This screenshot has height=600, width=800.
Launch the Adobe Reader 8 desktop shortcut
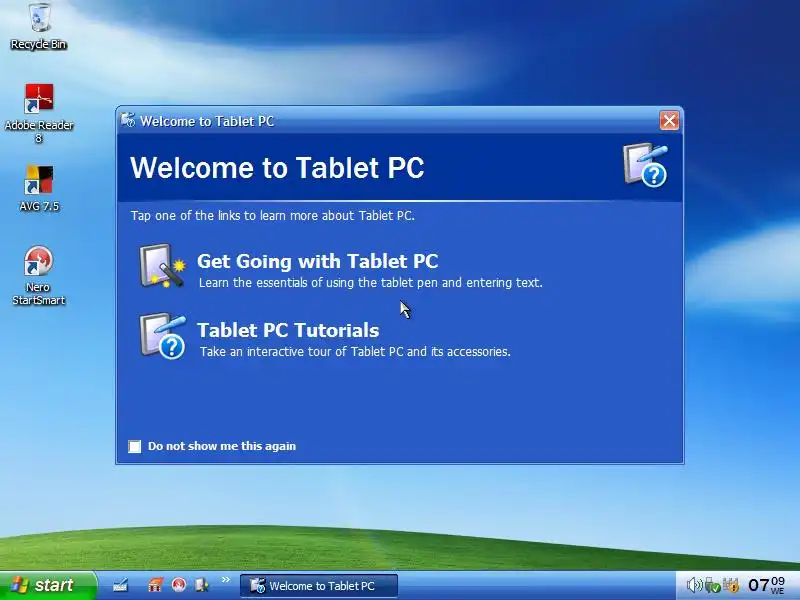pos(39,113)
